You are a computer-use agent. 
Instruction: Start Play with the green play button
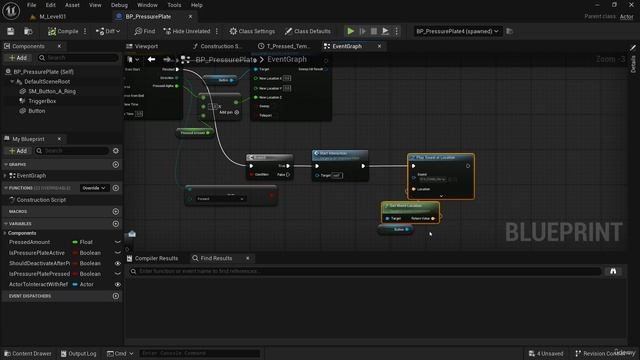[x=351, y=31]
